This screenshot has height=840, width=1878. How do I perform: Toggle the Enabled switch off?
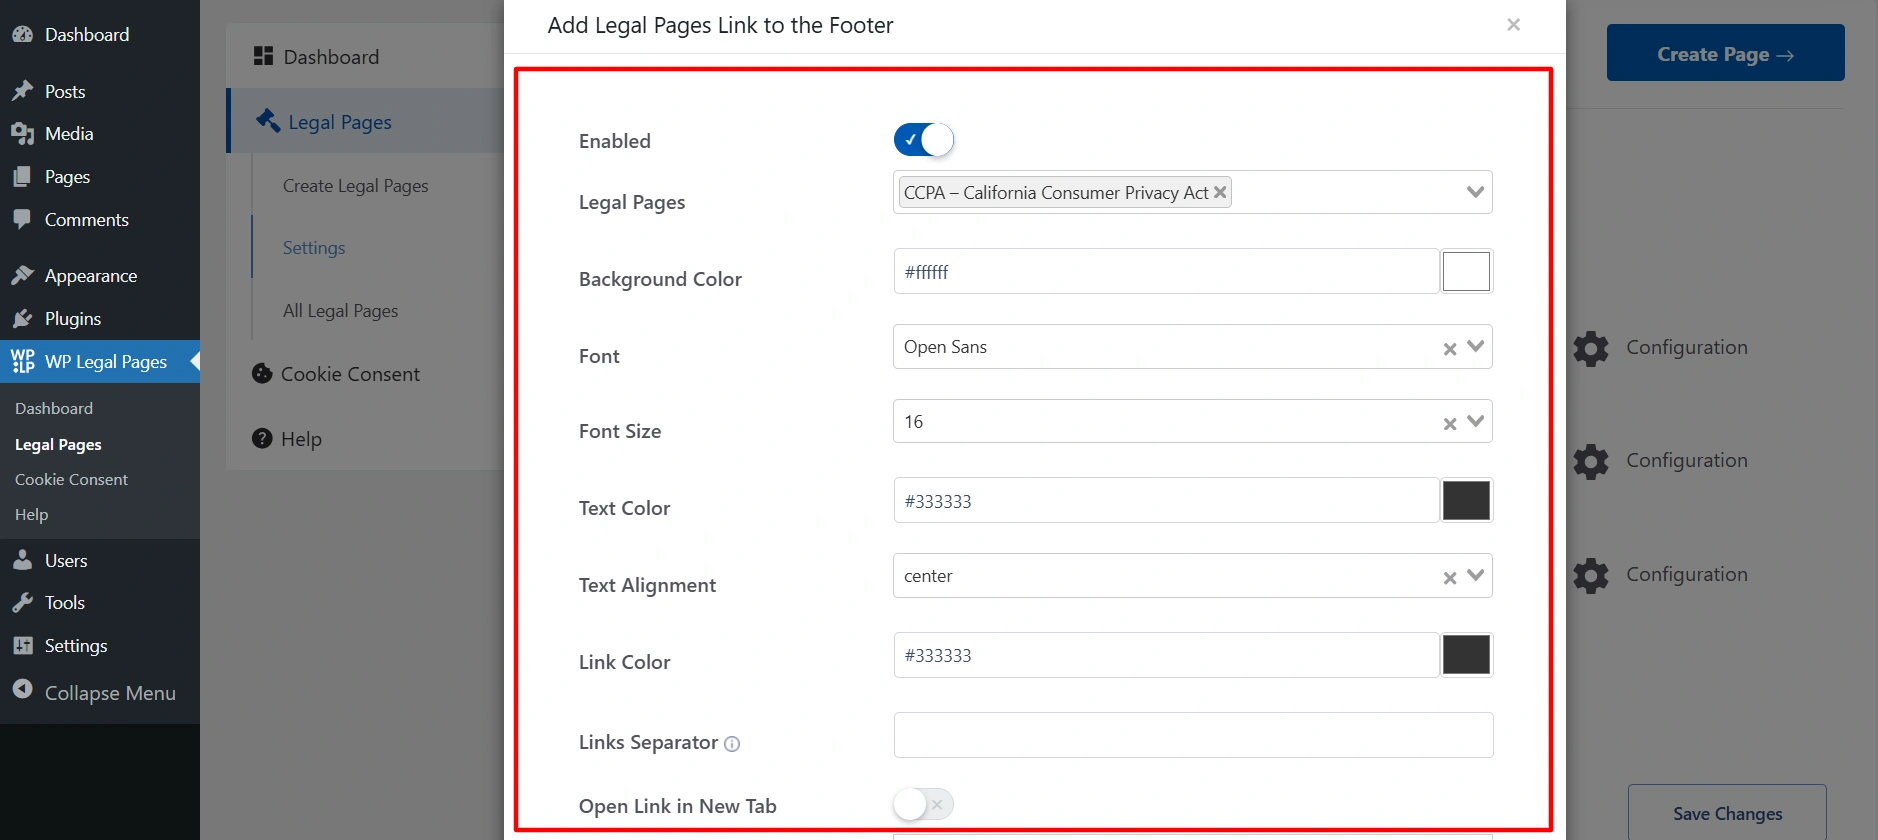pyautogui.click(x=924, y=140)
